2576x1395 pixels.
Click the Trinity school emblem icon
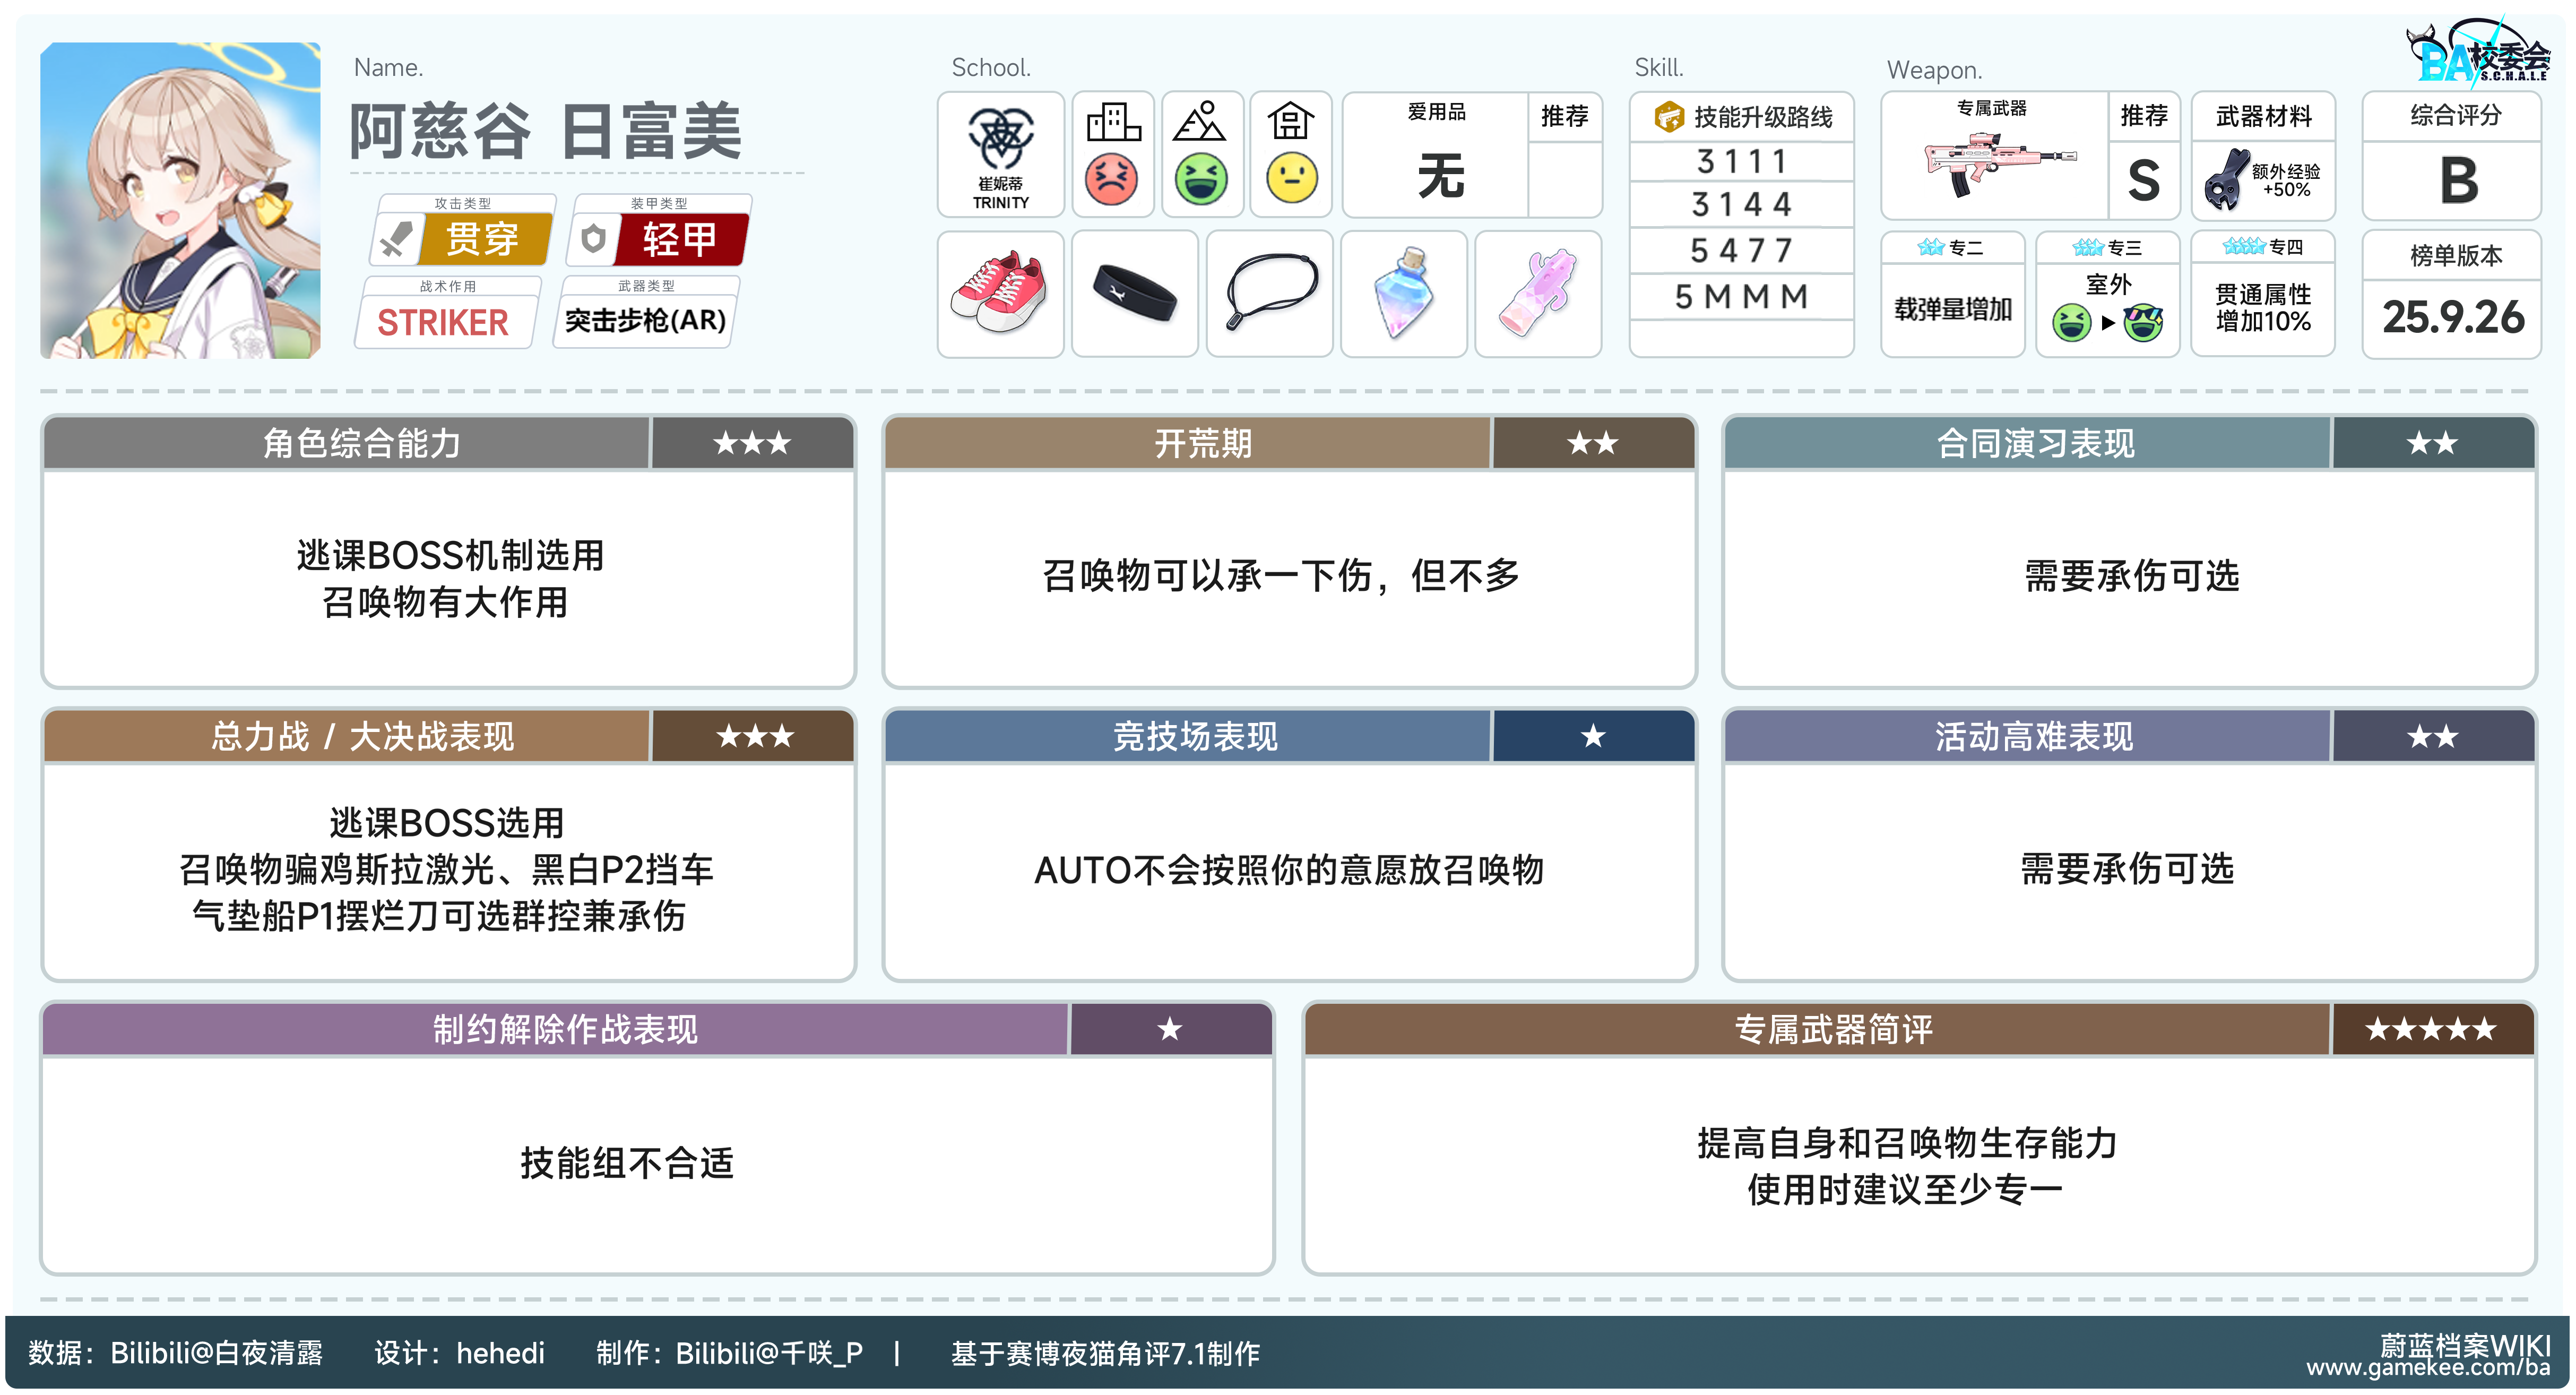(1000, 138)
